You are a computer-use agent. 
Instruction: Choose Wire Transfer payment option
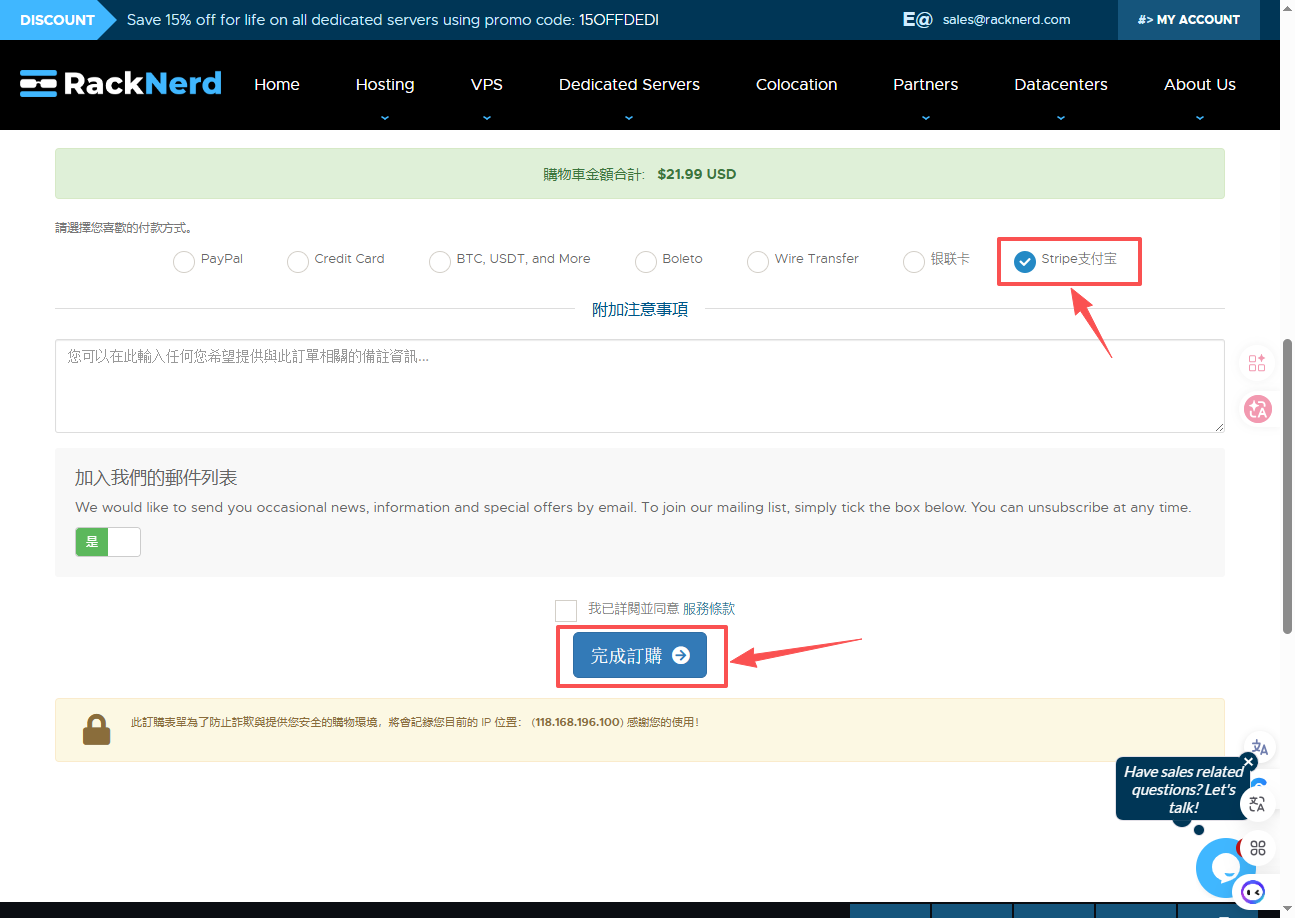point(758,262)
